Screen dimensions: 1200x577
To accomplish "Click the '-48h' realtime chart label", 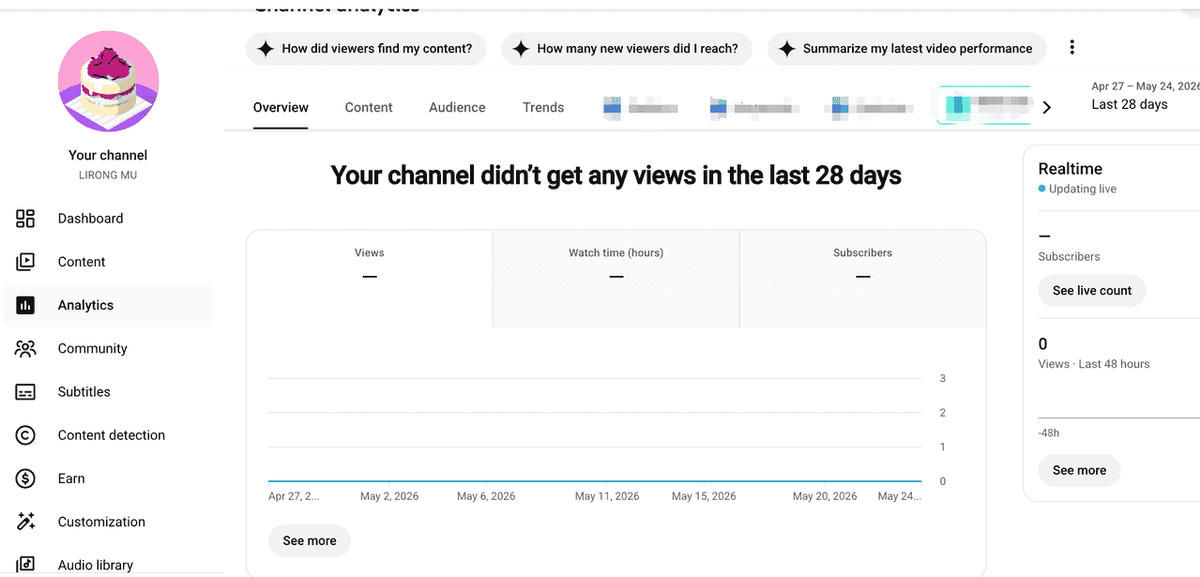I will coord(1049,433).
